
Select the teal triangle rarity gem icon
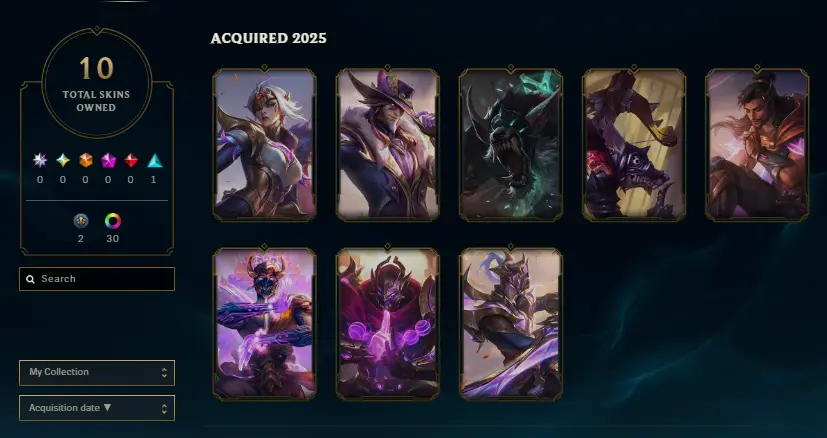155,160
